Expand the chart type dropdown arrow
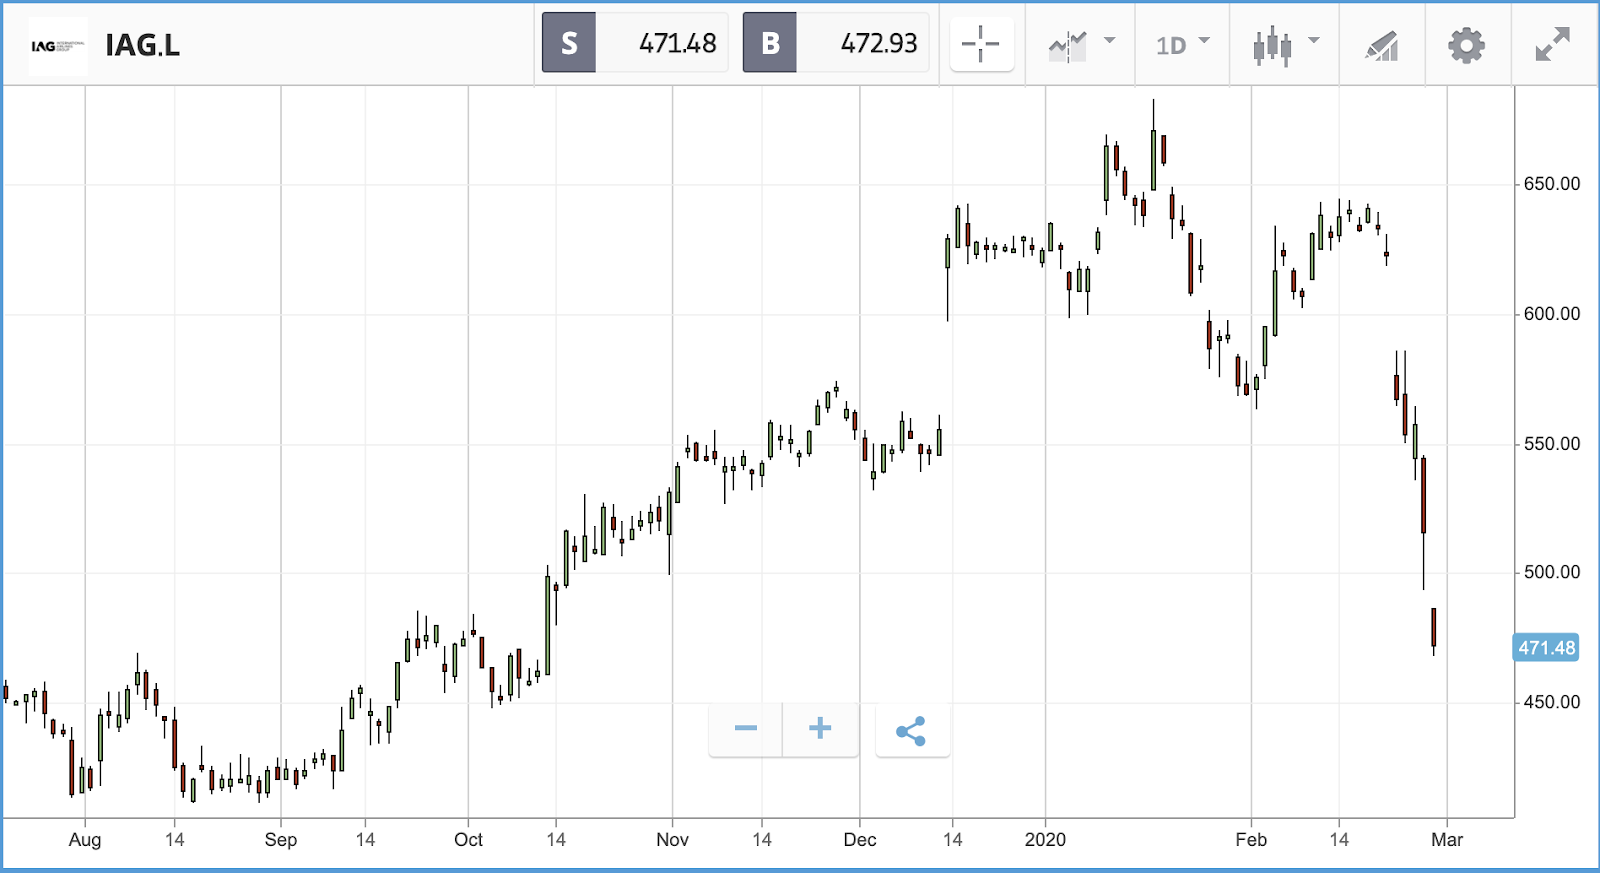 click(x=1314, y=41)
